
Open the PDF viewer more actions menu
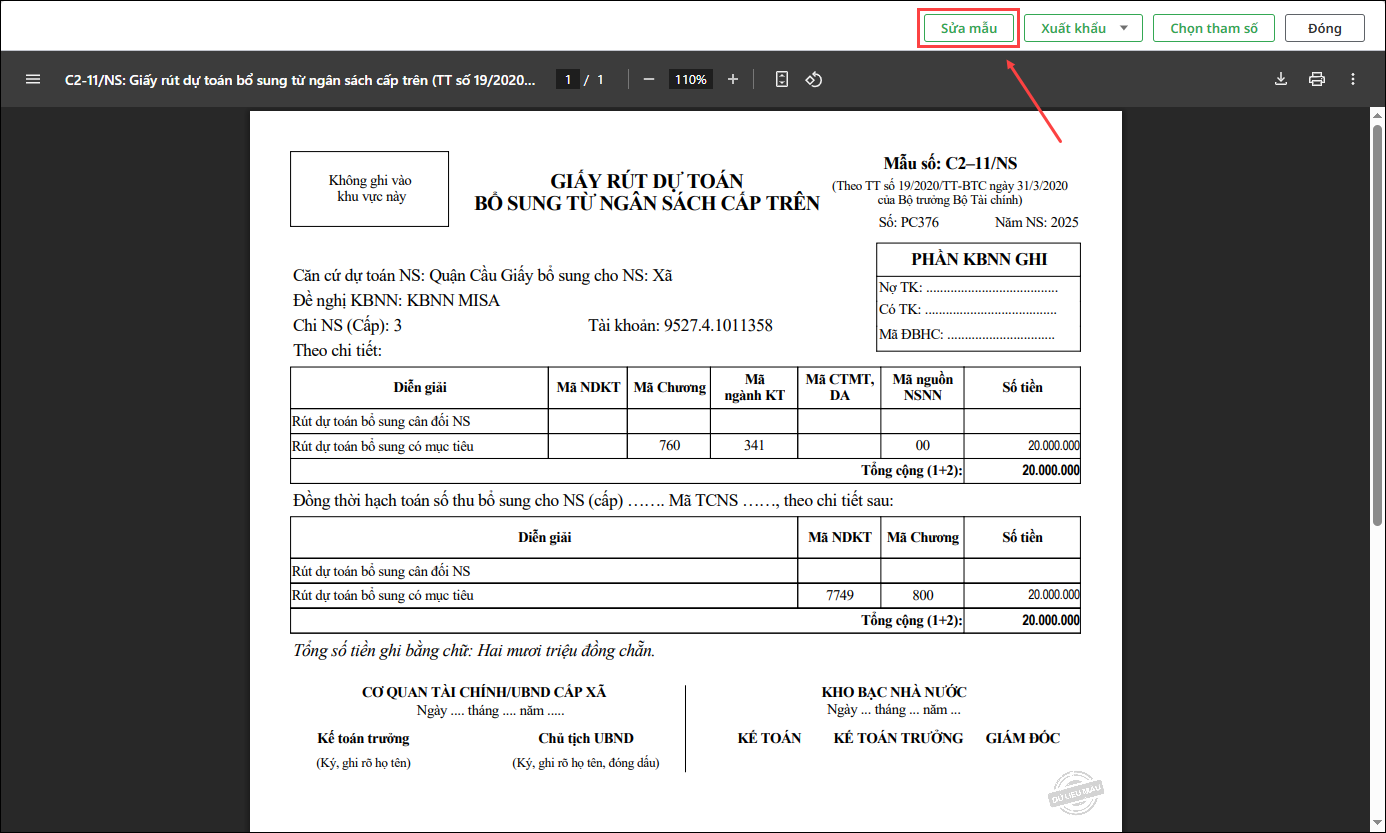(x=1353, y=79)
